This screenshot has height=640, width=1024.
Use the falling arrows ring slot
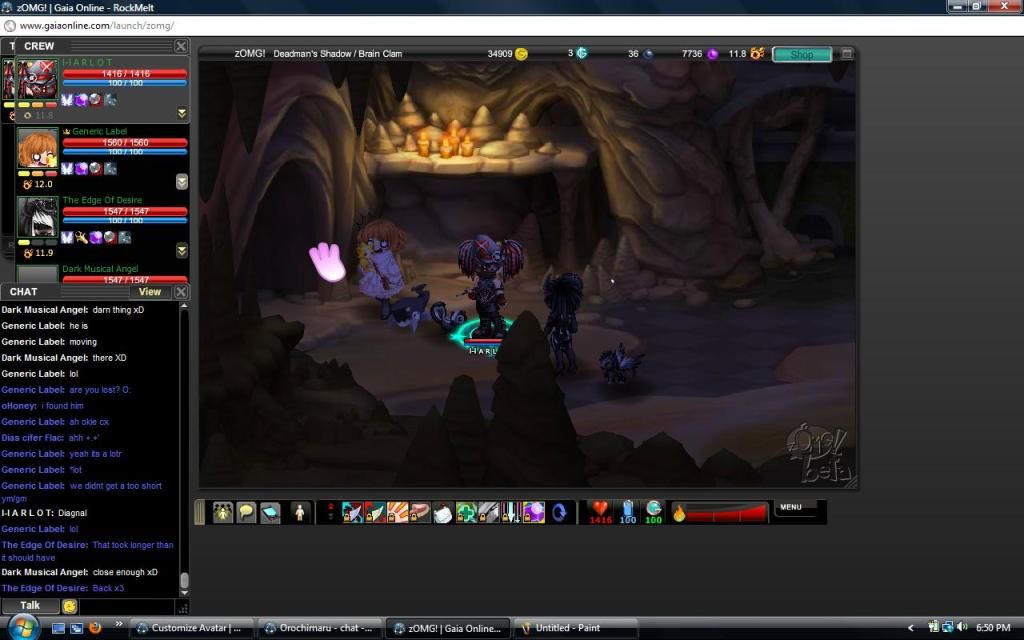click(x=511, y=513)
